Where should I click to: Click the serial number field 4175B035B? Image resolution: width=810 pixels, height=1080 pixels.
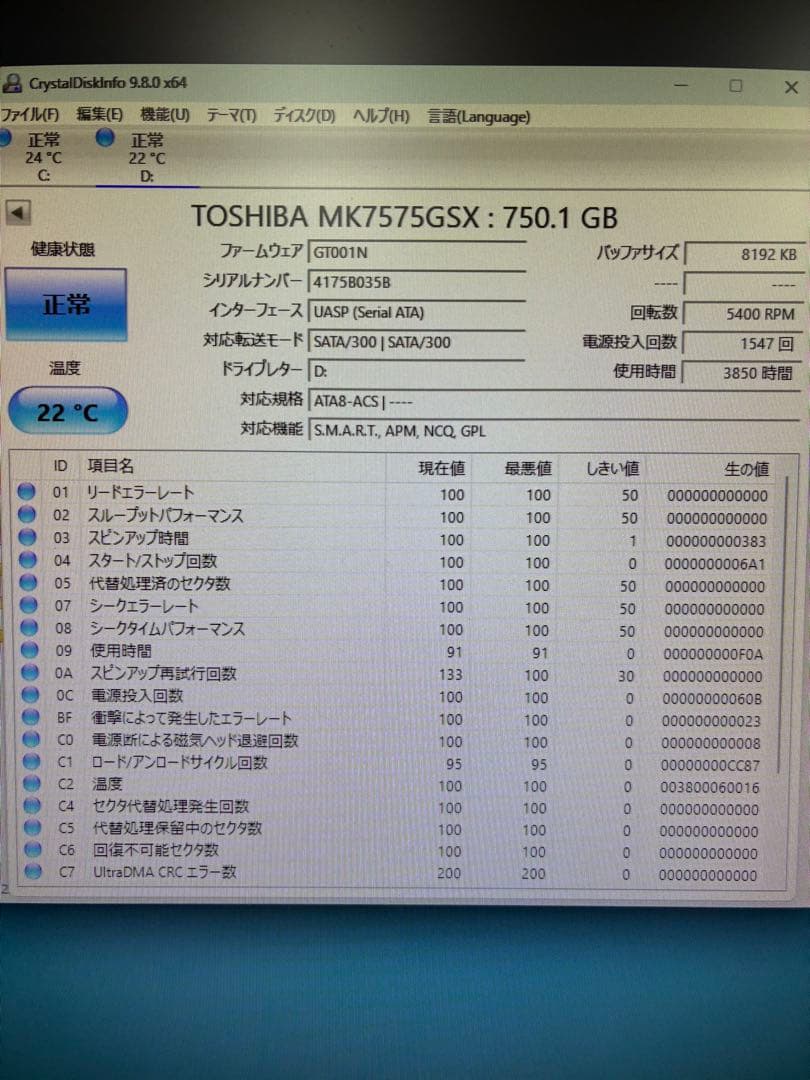tap(417, 282)
